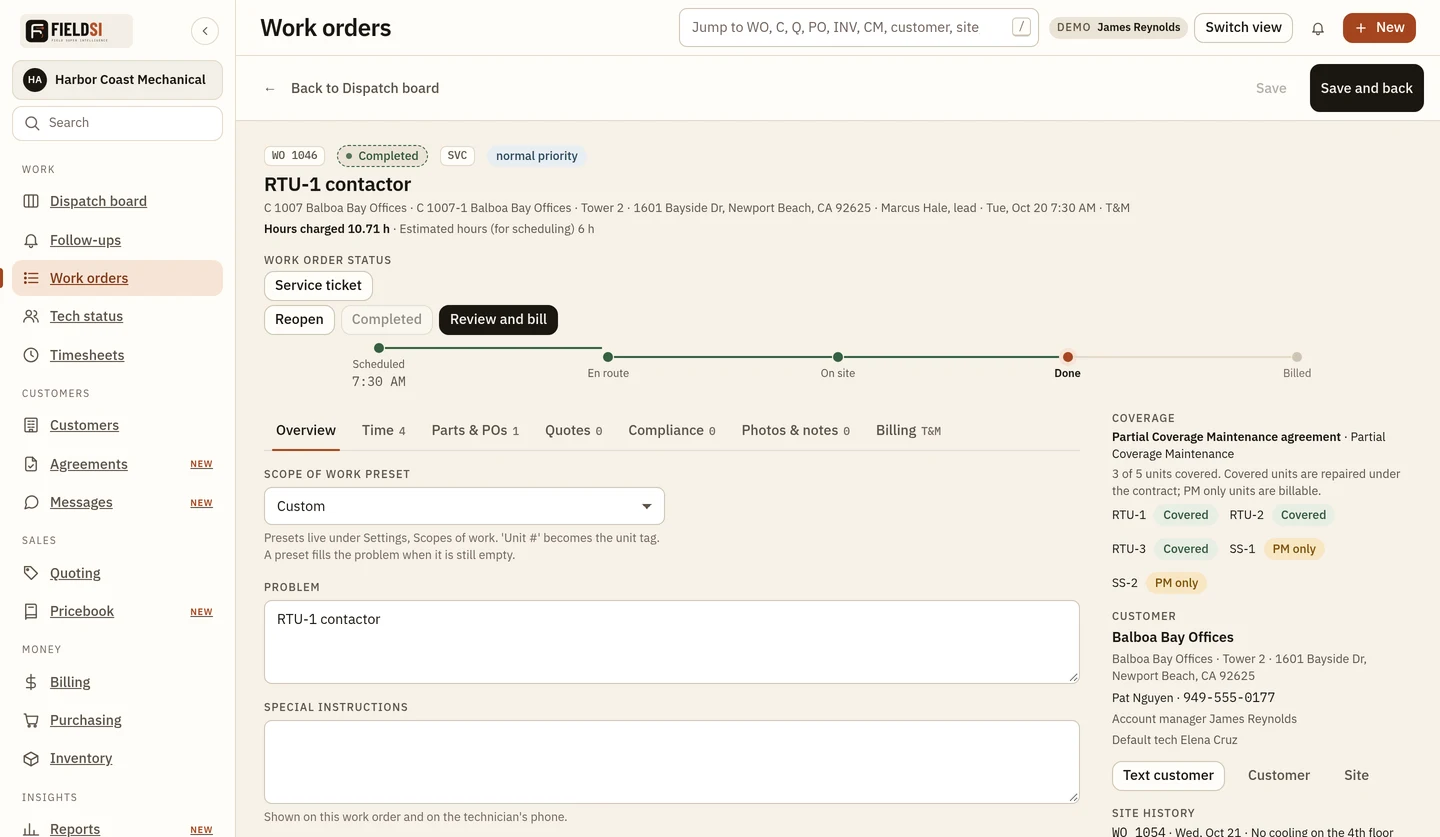Click the Purchasing cart icon
Viewport: 1440px width, 837px height.
click(31, 720)
